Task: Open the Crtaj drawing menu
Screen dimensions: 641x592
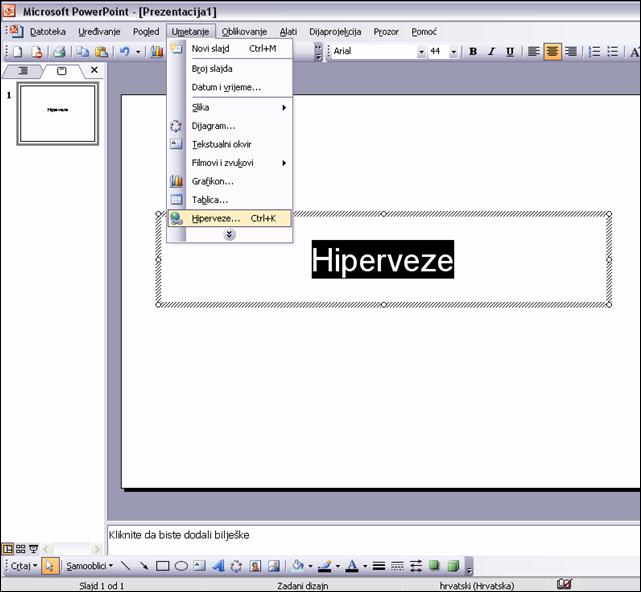Action: (x=24, y=566)
